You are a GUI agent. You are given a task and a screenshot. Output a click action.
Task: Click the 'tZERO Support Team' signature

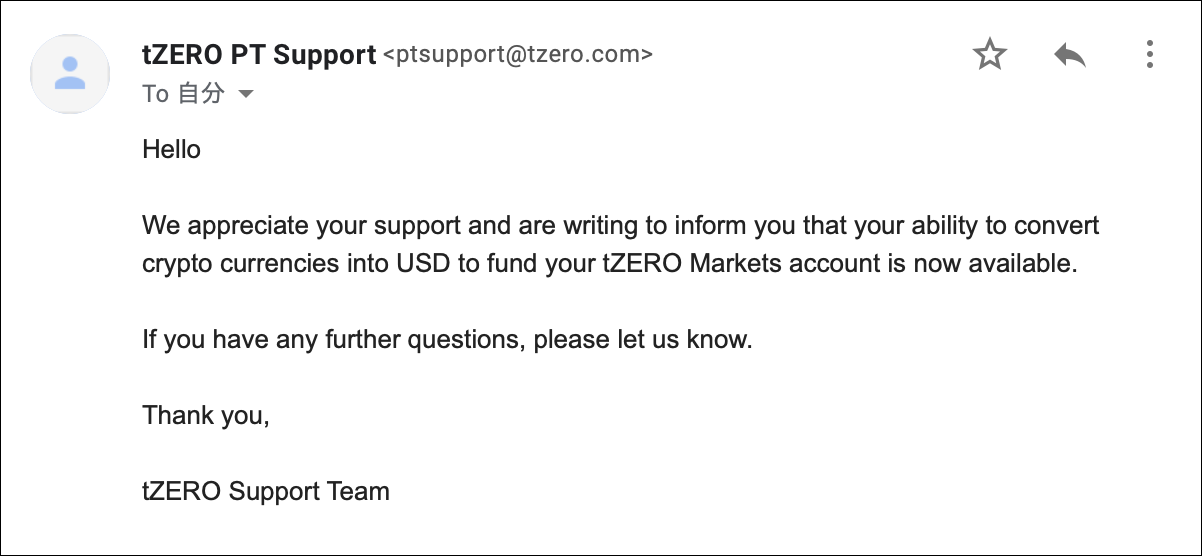point(266,491)
